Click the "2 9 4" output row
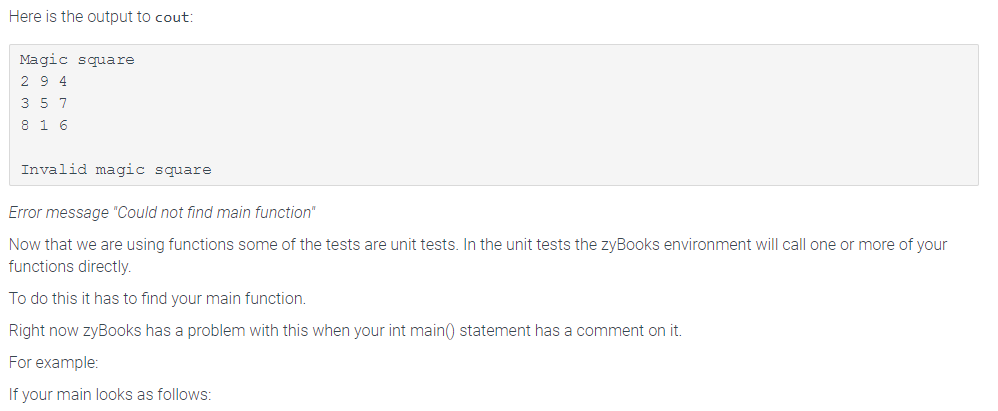 [44, 81]
